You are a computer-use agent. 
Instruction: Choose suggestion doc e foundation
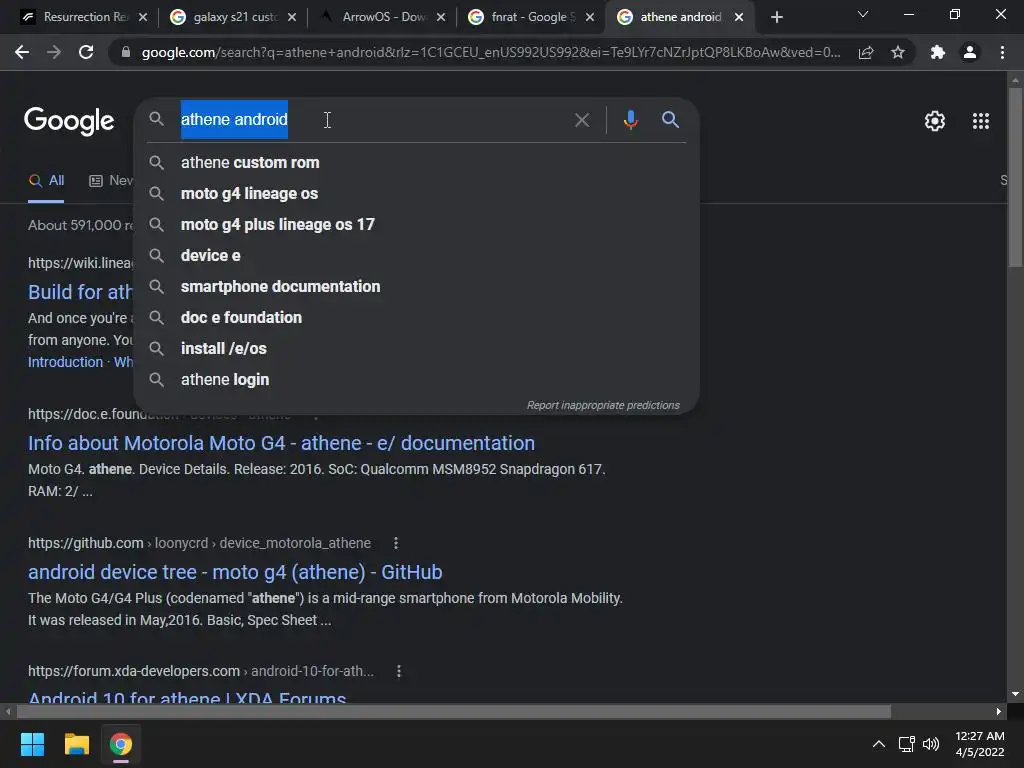click(x=416, y=317)
